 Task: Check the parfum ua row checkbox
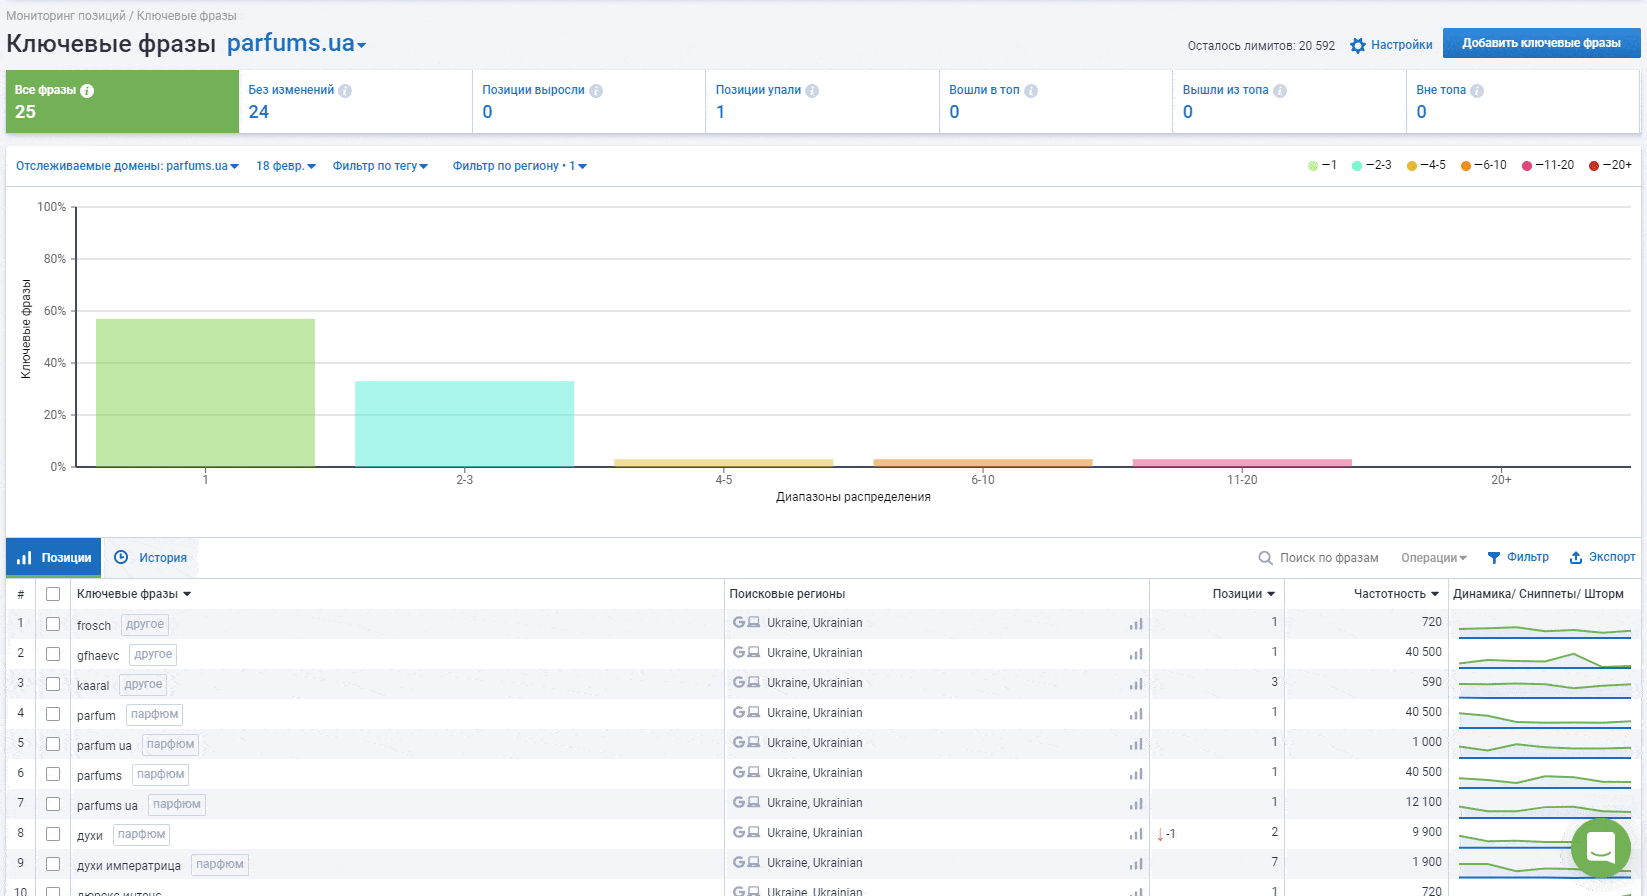coord(53,744)
